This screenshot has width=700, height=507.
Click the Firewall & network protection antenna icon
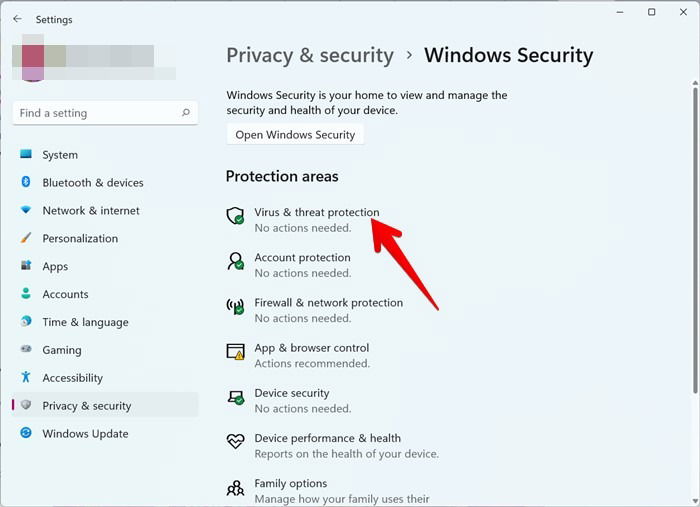point(235,307)
